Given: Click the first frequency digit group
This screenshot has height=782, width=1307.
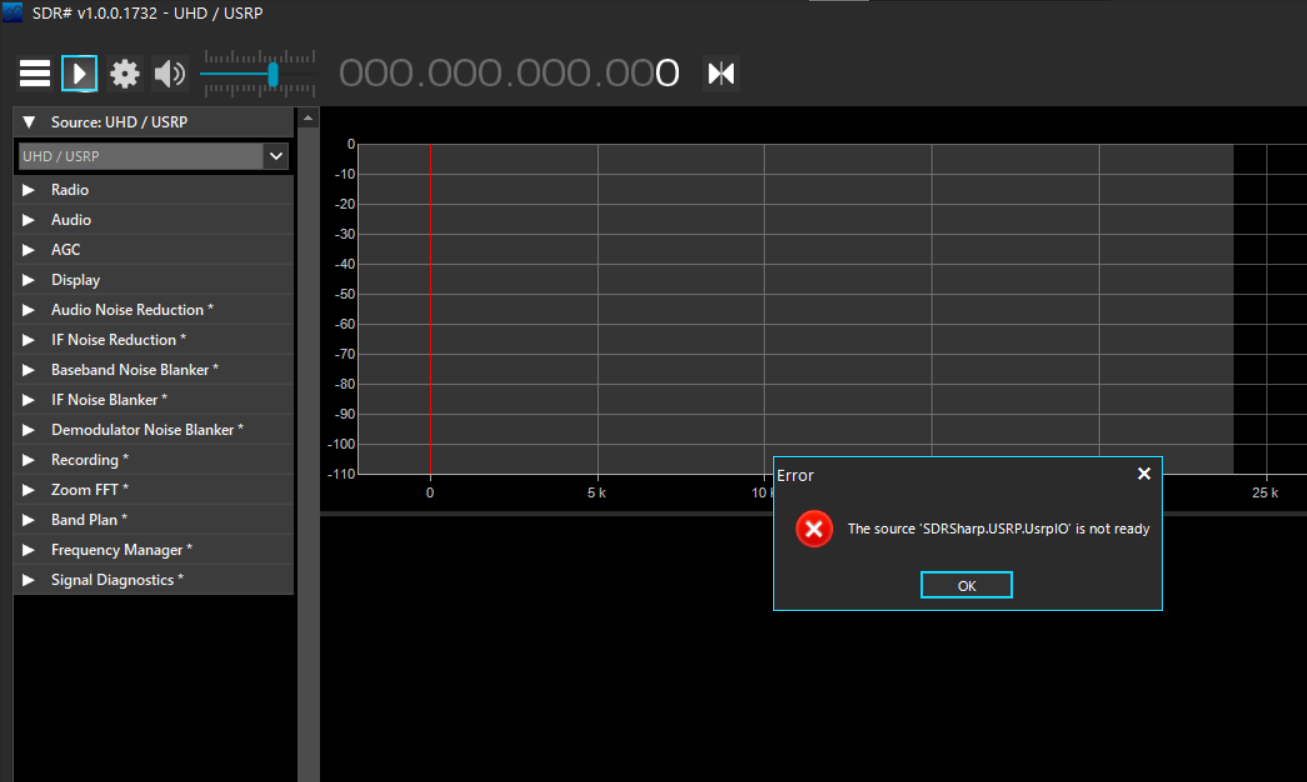Looking at the screenshot, I should pos(376,73).
